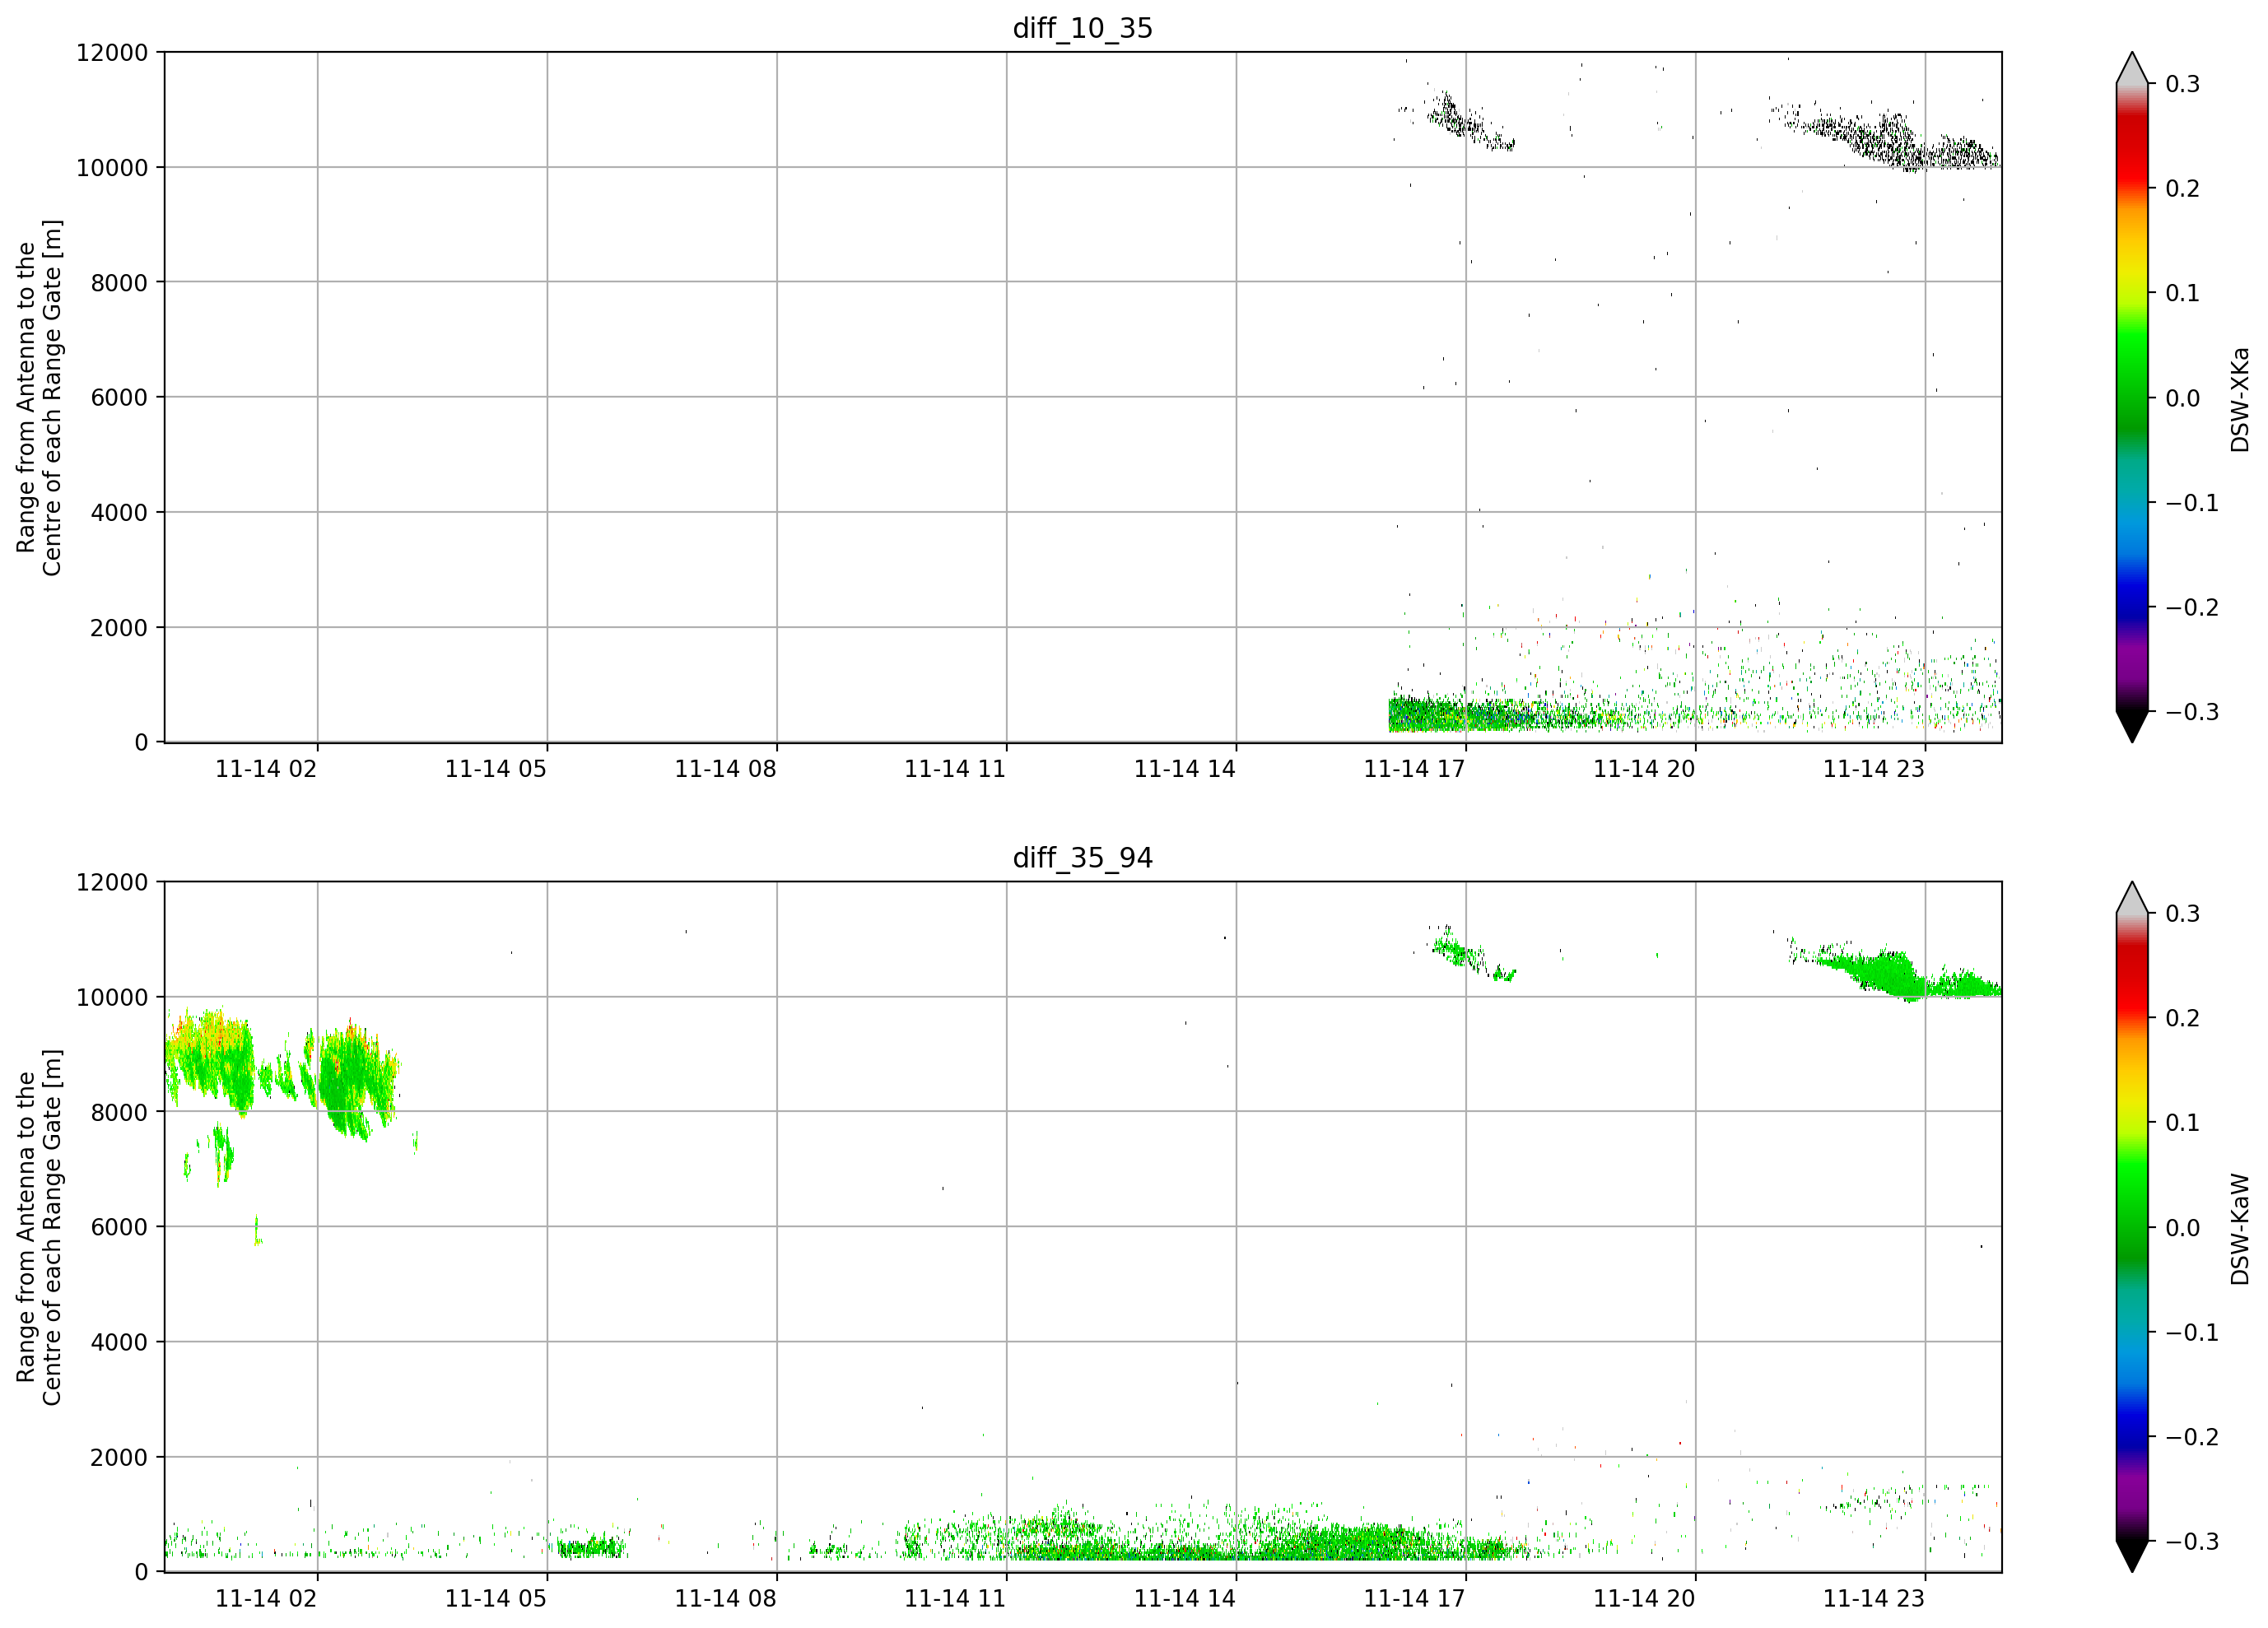This screenshot has width=2268, height=1628.
Task: Click the 0.1 tick on DSW-KaW colorbar
Action: click(x=2182, y=1123)
